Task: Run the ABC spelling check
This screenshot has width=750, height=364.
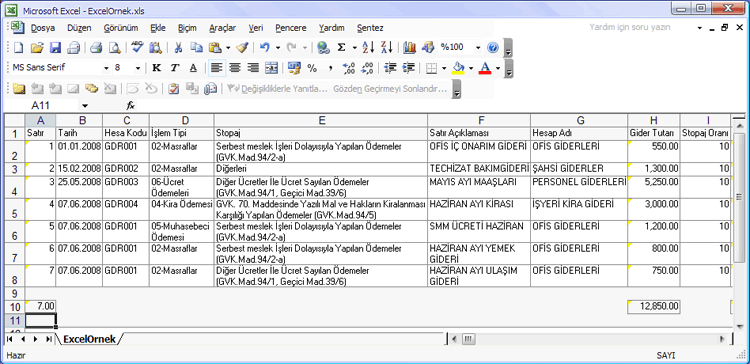Action: click(x=138, y=47)
